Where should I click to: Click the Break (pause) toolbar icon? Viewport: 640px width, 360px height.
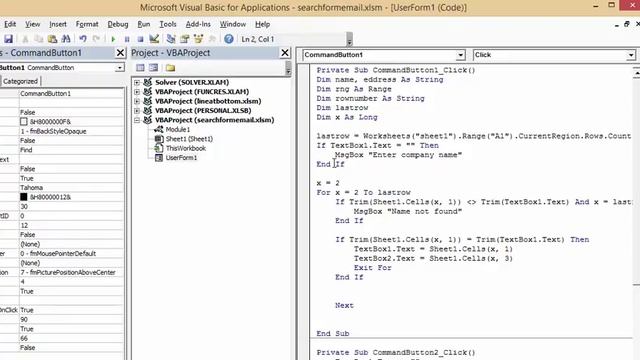[x=127, y=39]
